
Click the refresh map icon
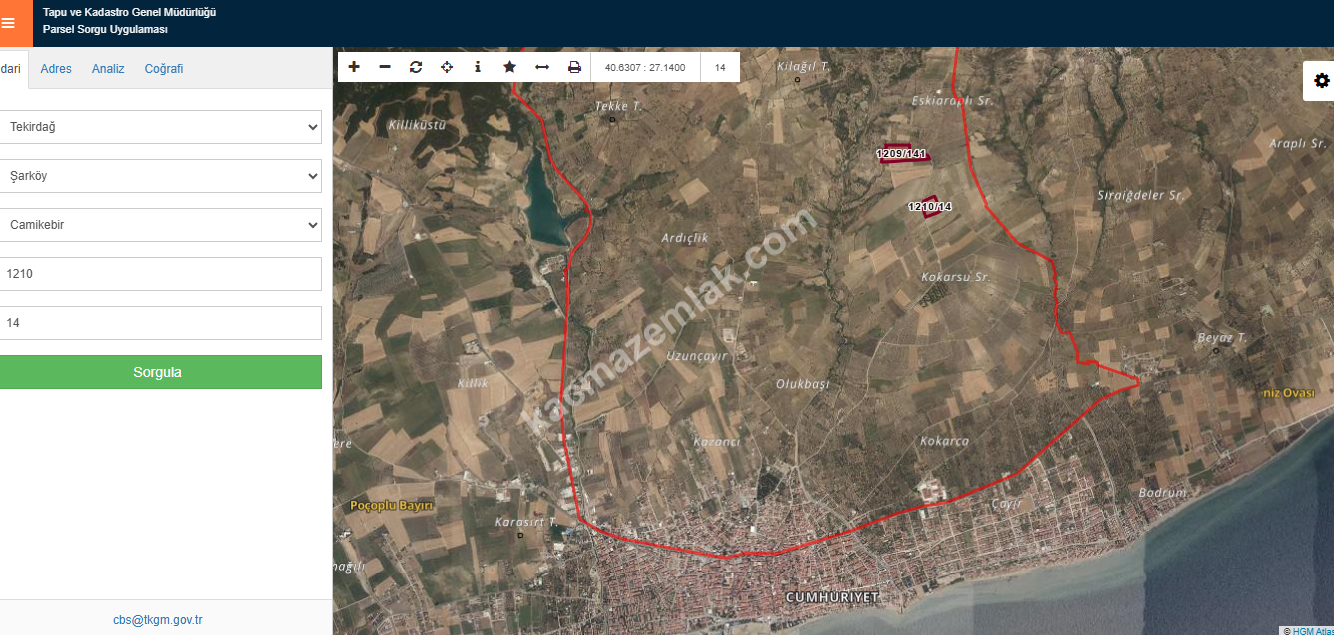(x=416, y=67)
